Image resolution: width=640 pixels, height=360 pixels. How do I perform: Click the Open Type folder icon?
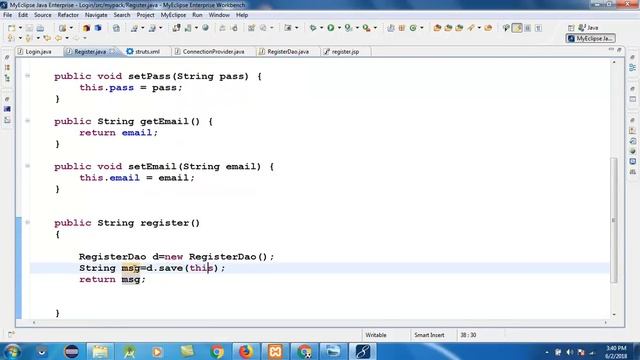(x=437, y=28)
